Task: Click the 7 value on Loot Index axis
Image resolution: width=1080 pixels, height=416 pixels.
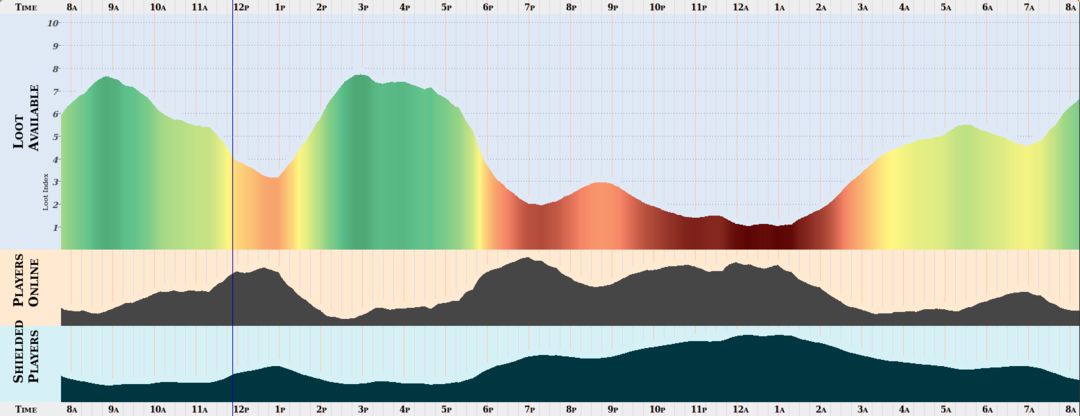Action: click(56, 91)
